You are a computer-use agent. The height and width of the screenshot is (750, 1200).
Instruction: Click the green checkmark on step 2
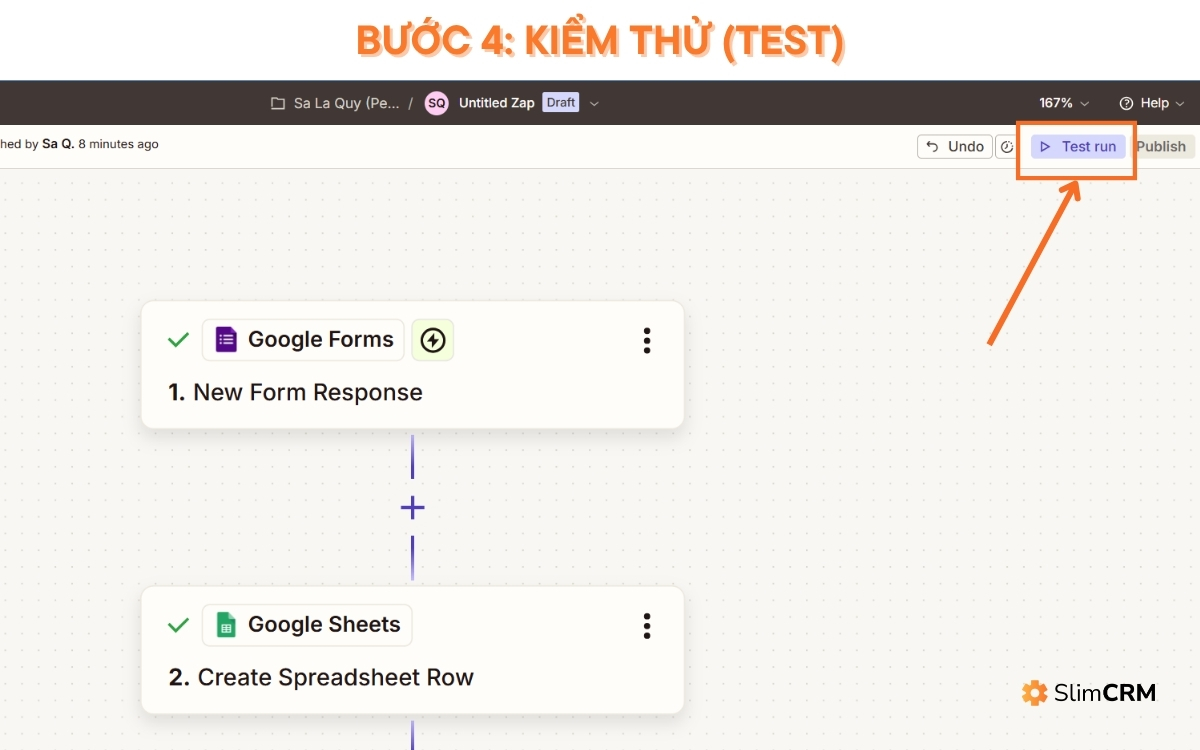(178, 625)
